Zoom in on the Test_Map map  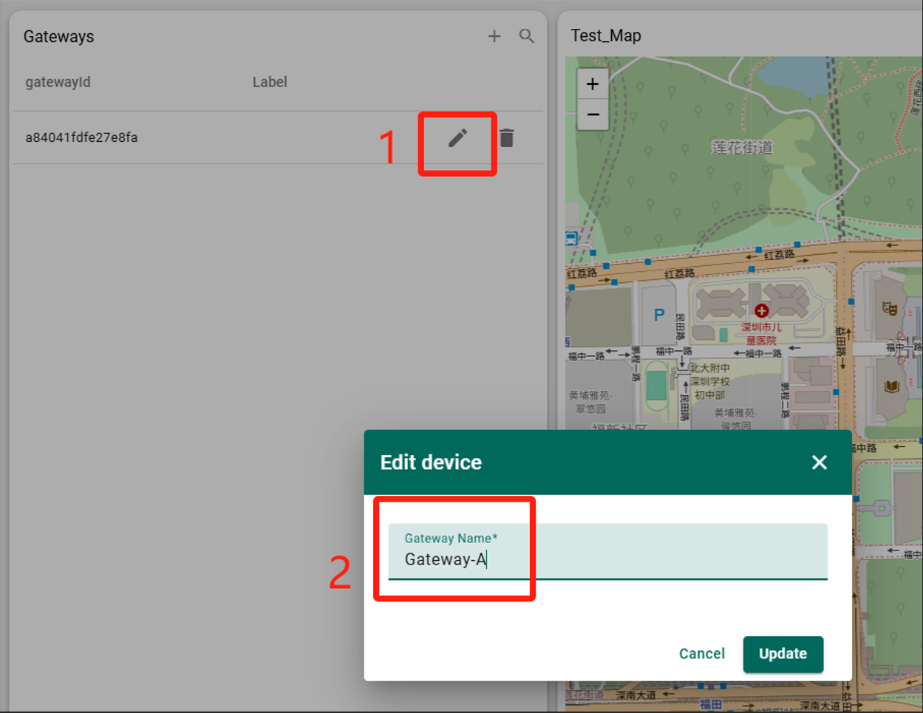coord(592,84)
